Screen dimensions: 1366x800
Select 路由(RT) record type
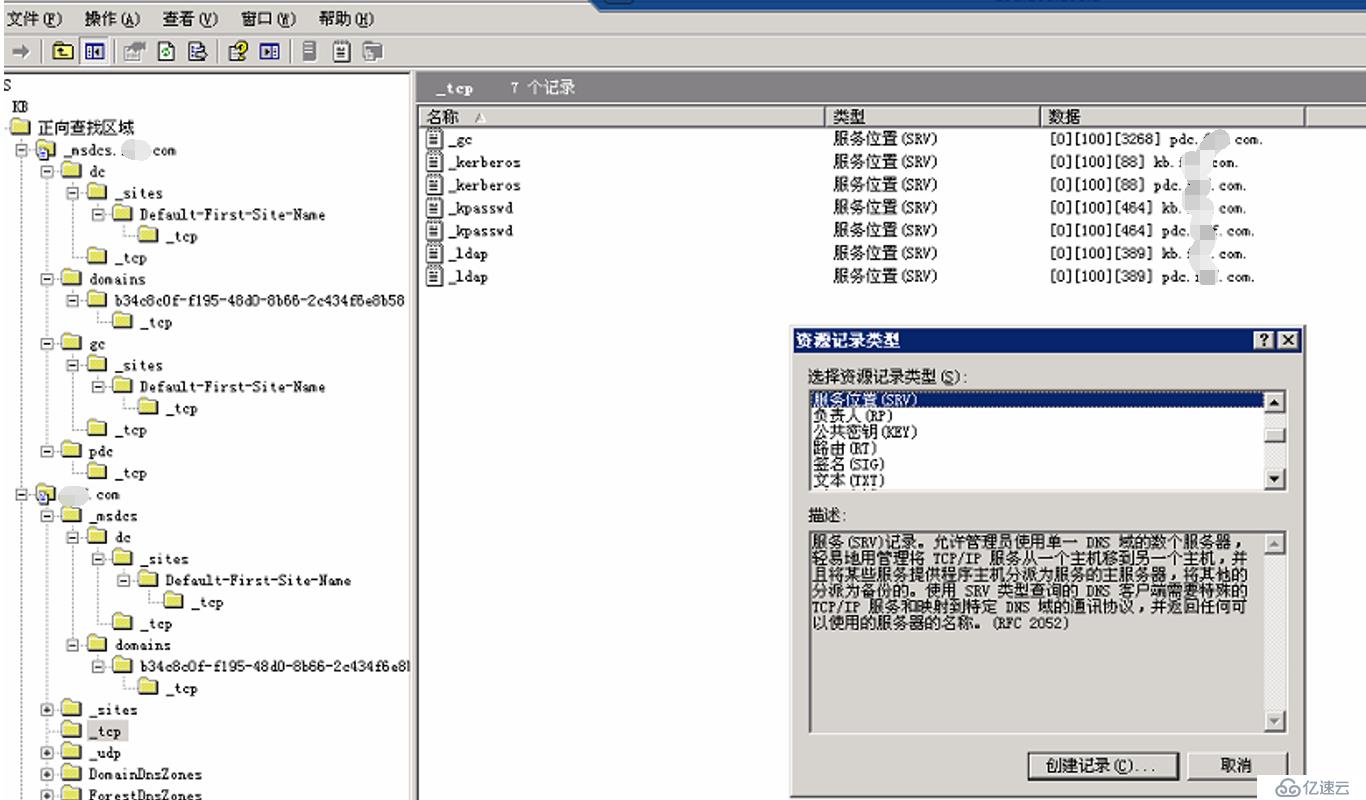point(844,448)
